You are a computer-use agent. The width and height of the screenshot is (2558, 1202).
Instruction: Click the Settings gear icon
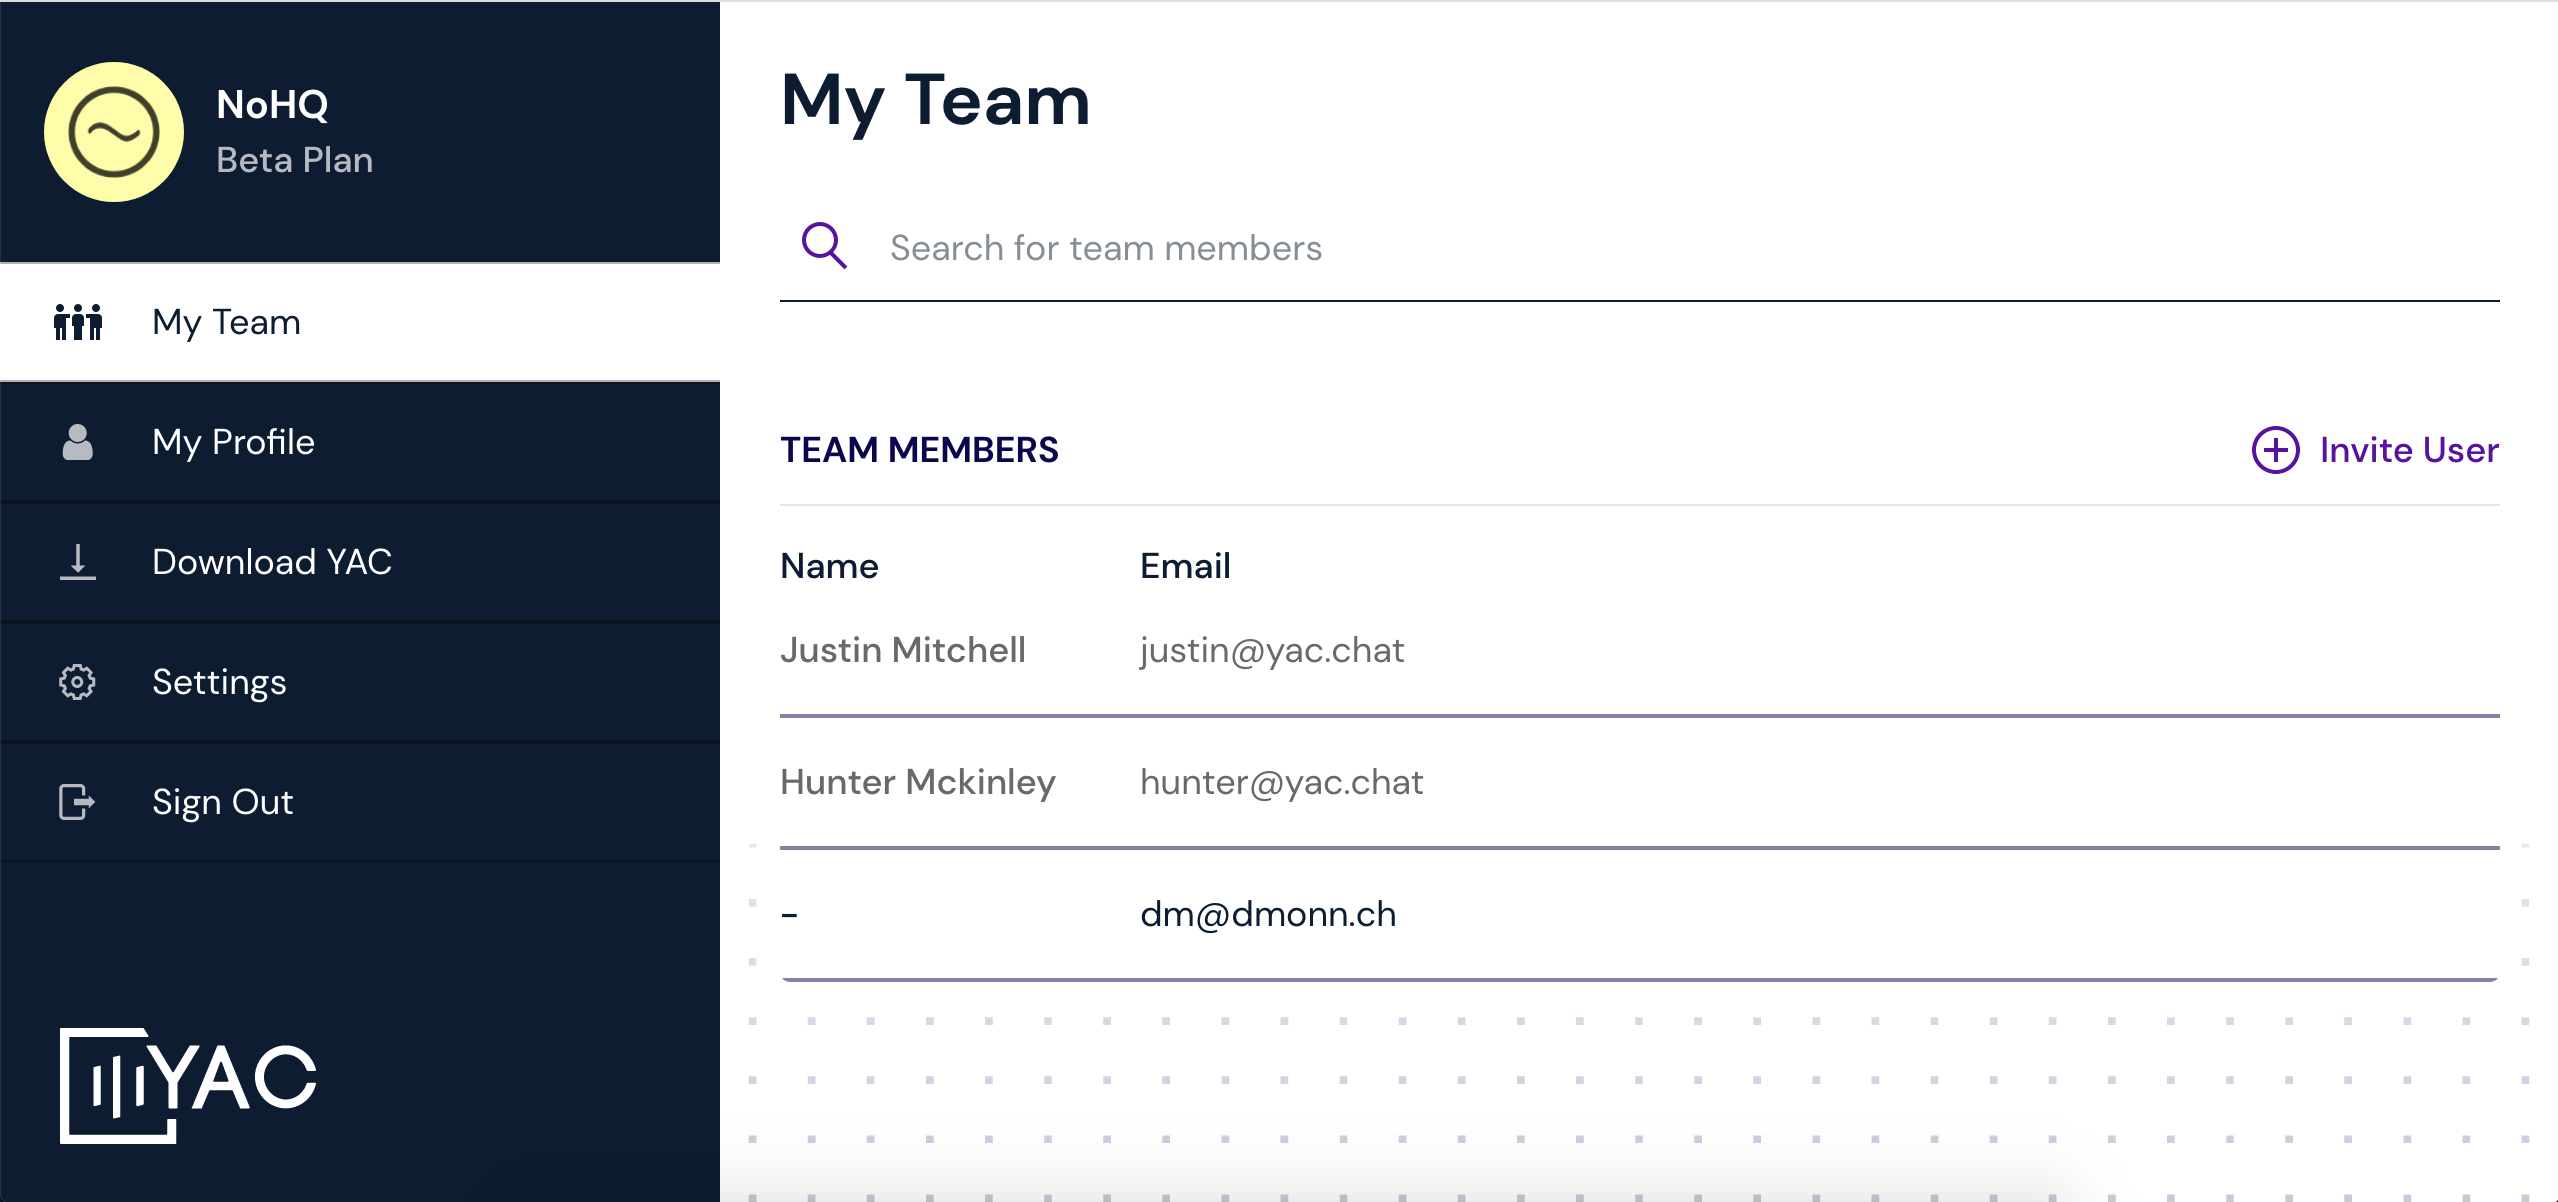pyautogui.click(x=77, y=682)
